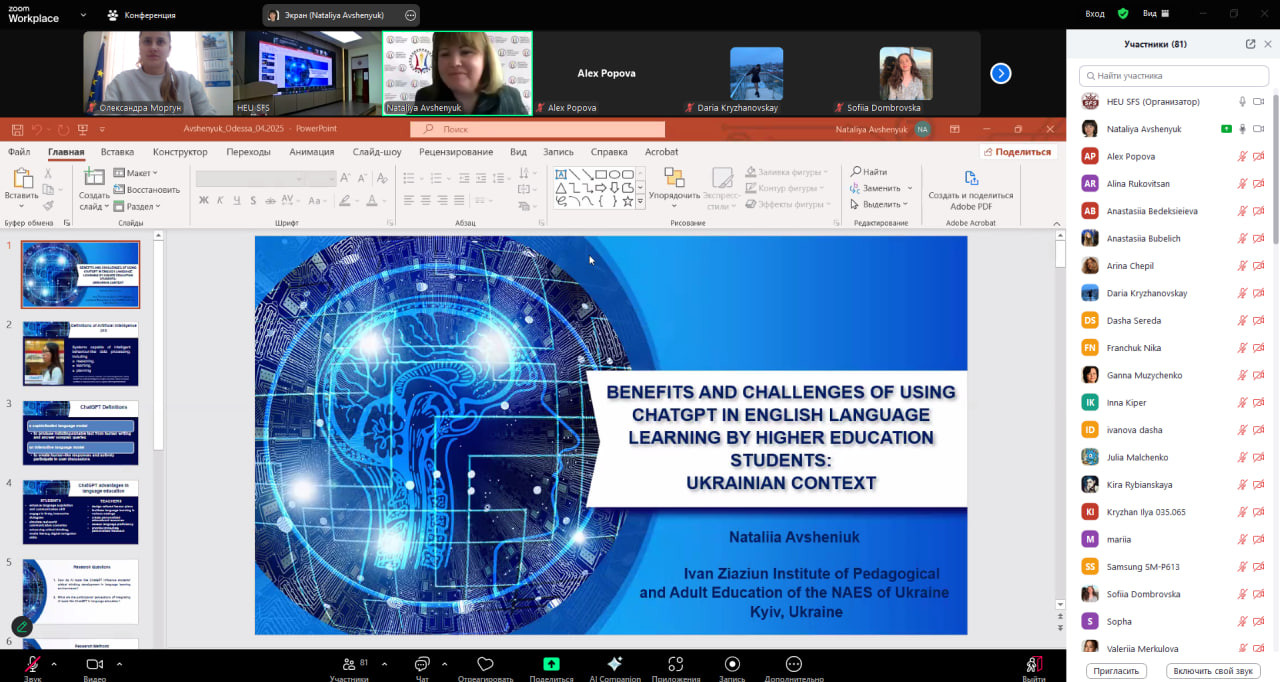Click the Найти участника search field
Screen dimensions: 1280x682
pos(1173,76)
